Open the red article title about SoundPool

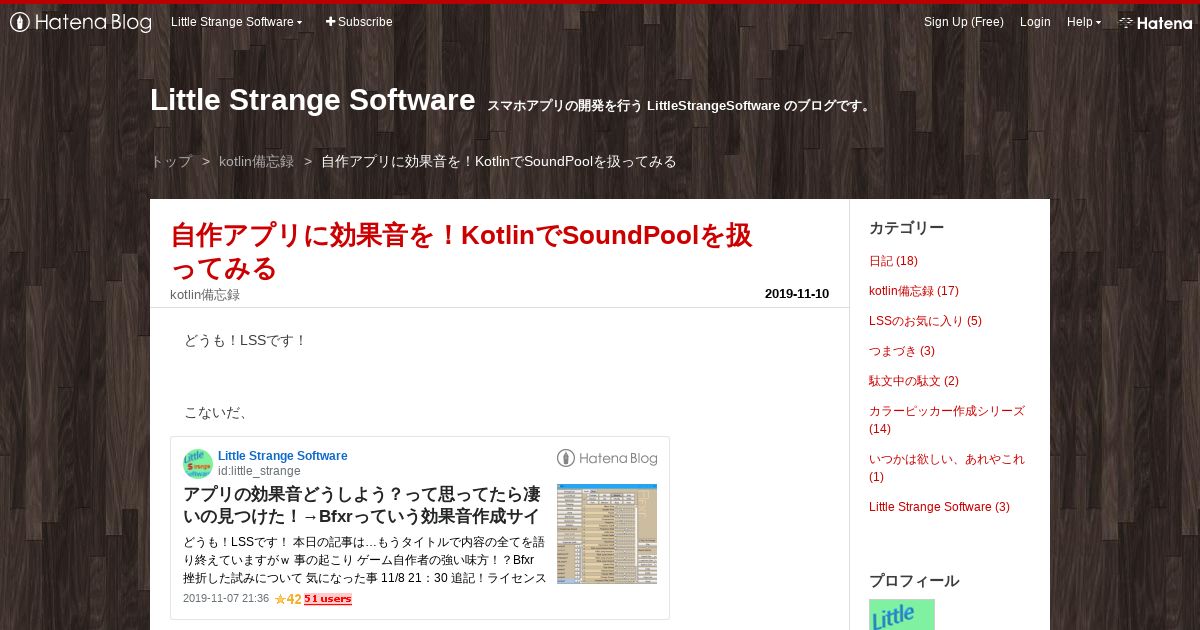[x=461, y=252]
